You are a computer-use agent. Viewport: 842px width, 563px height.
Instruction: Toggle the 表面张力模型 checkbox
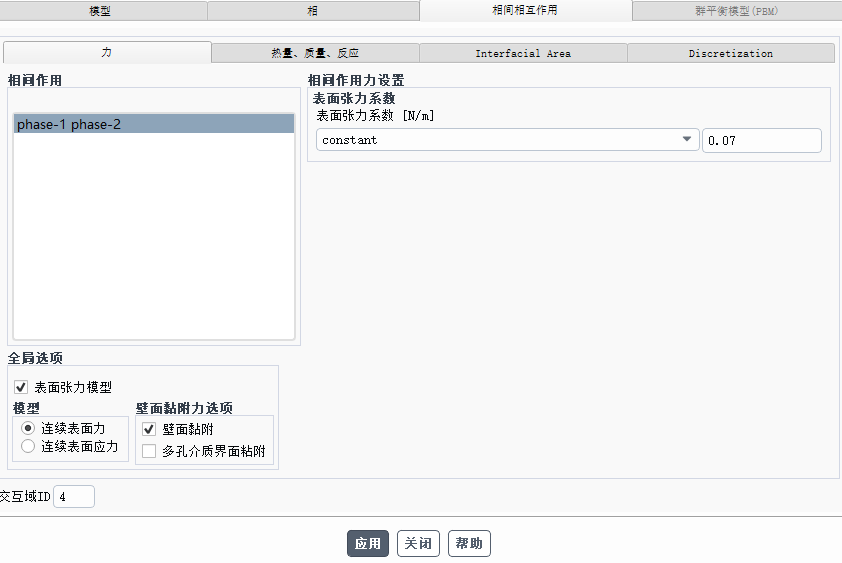21,387
